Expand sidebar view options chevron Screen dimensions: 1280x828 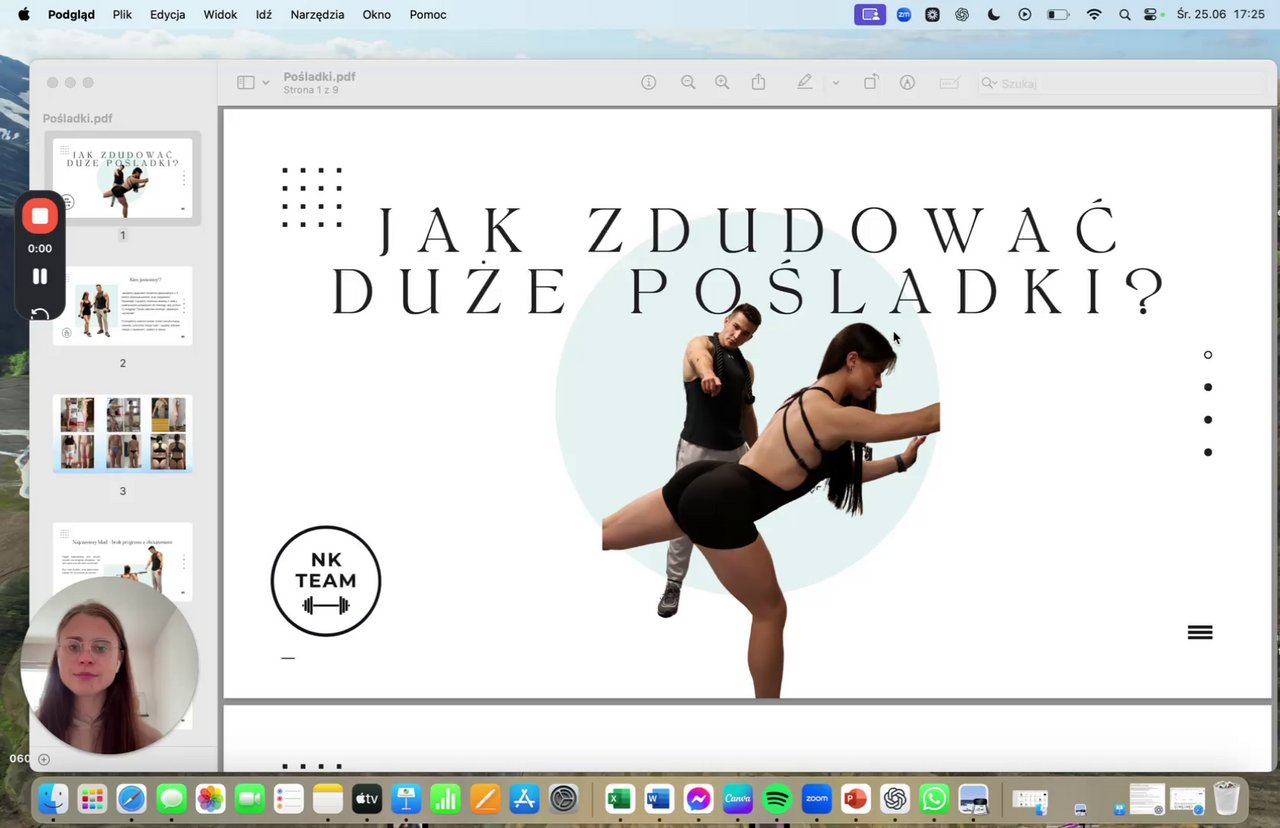click(x=266, y=83)
